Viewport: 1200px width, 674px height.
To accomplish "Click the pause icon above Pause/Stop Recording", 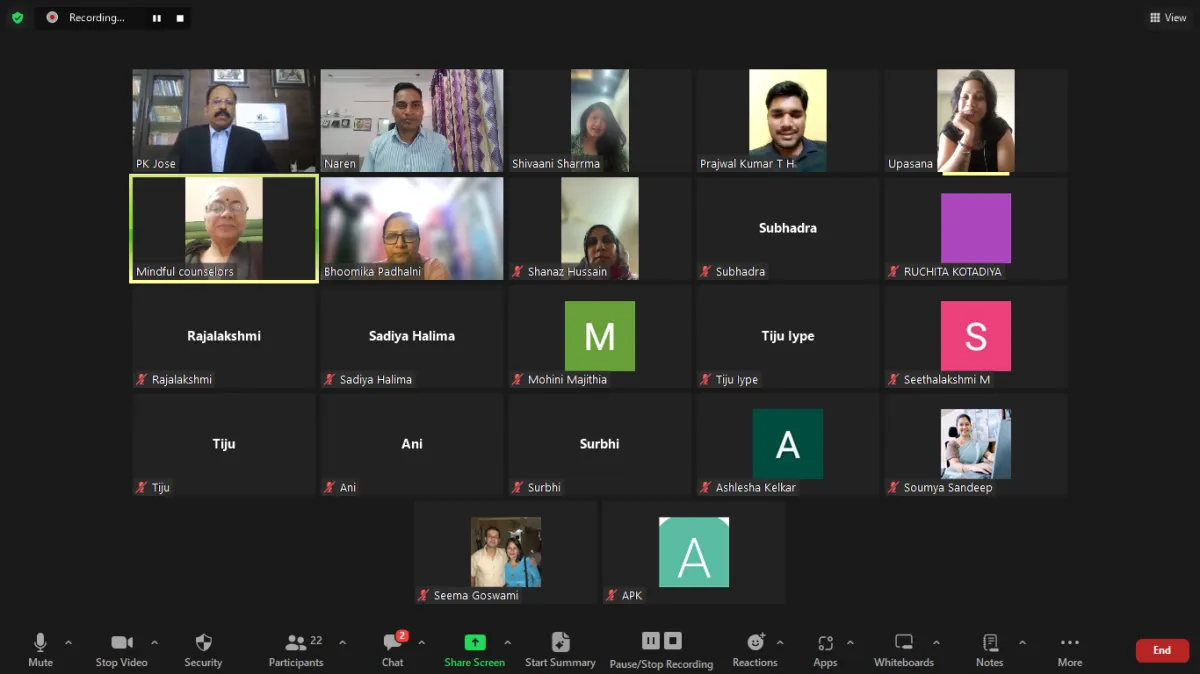I will [x=651, y=641].
